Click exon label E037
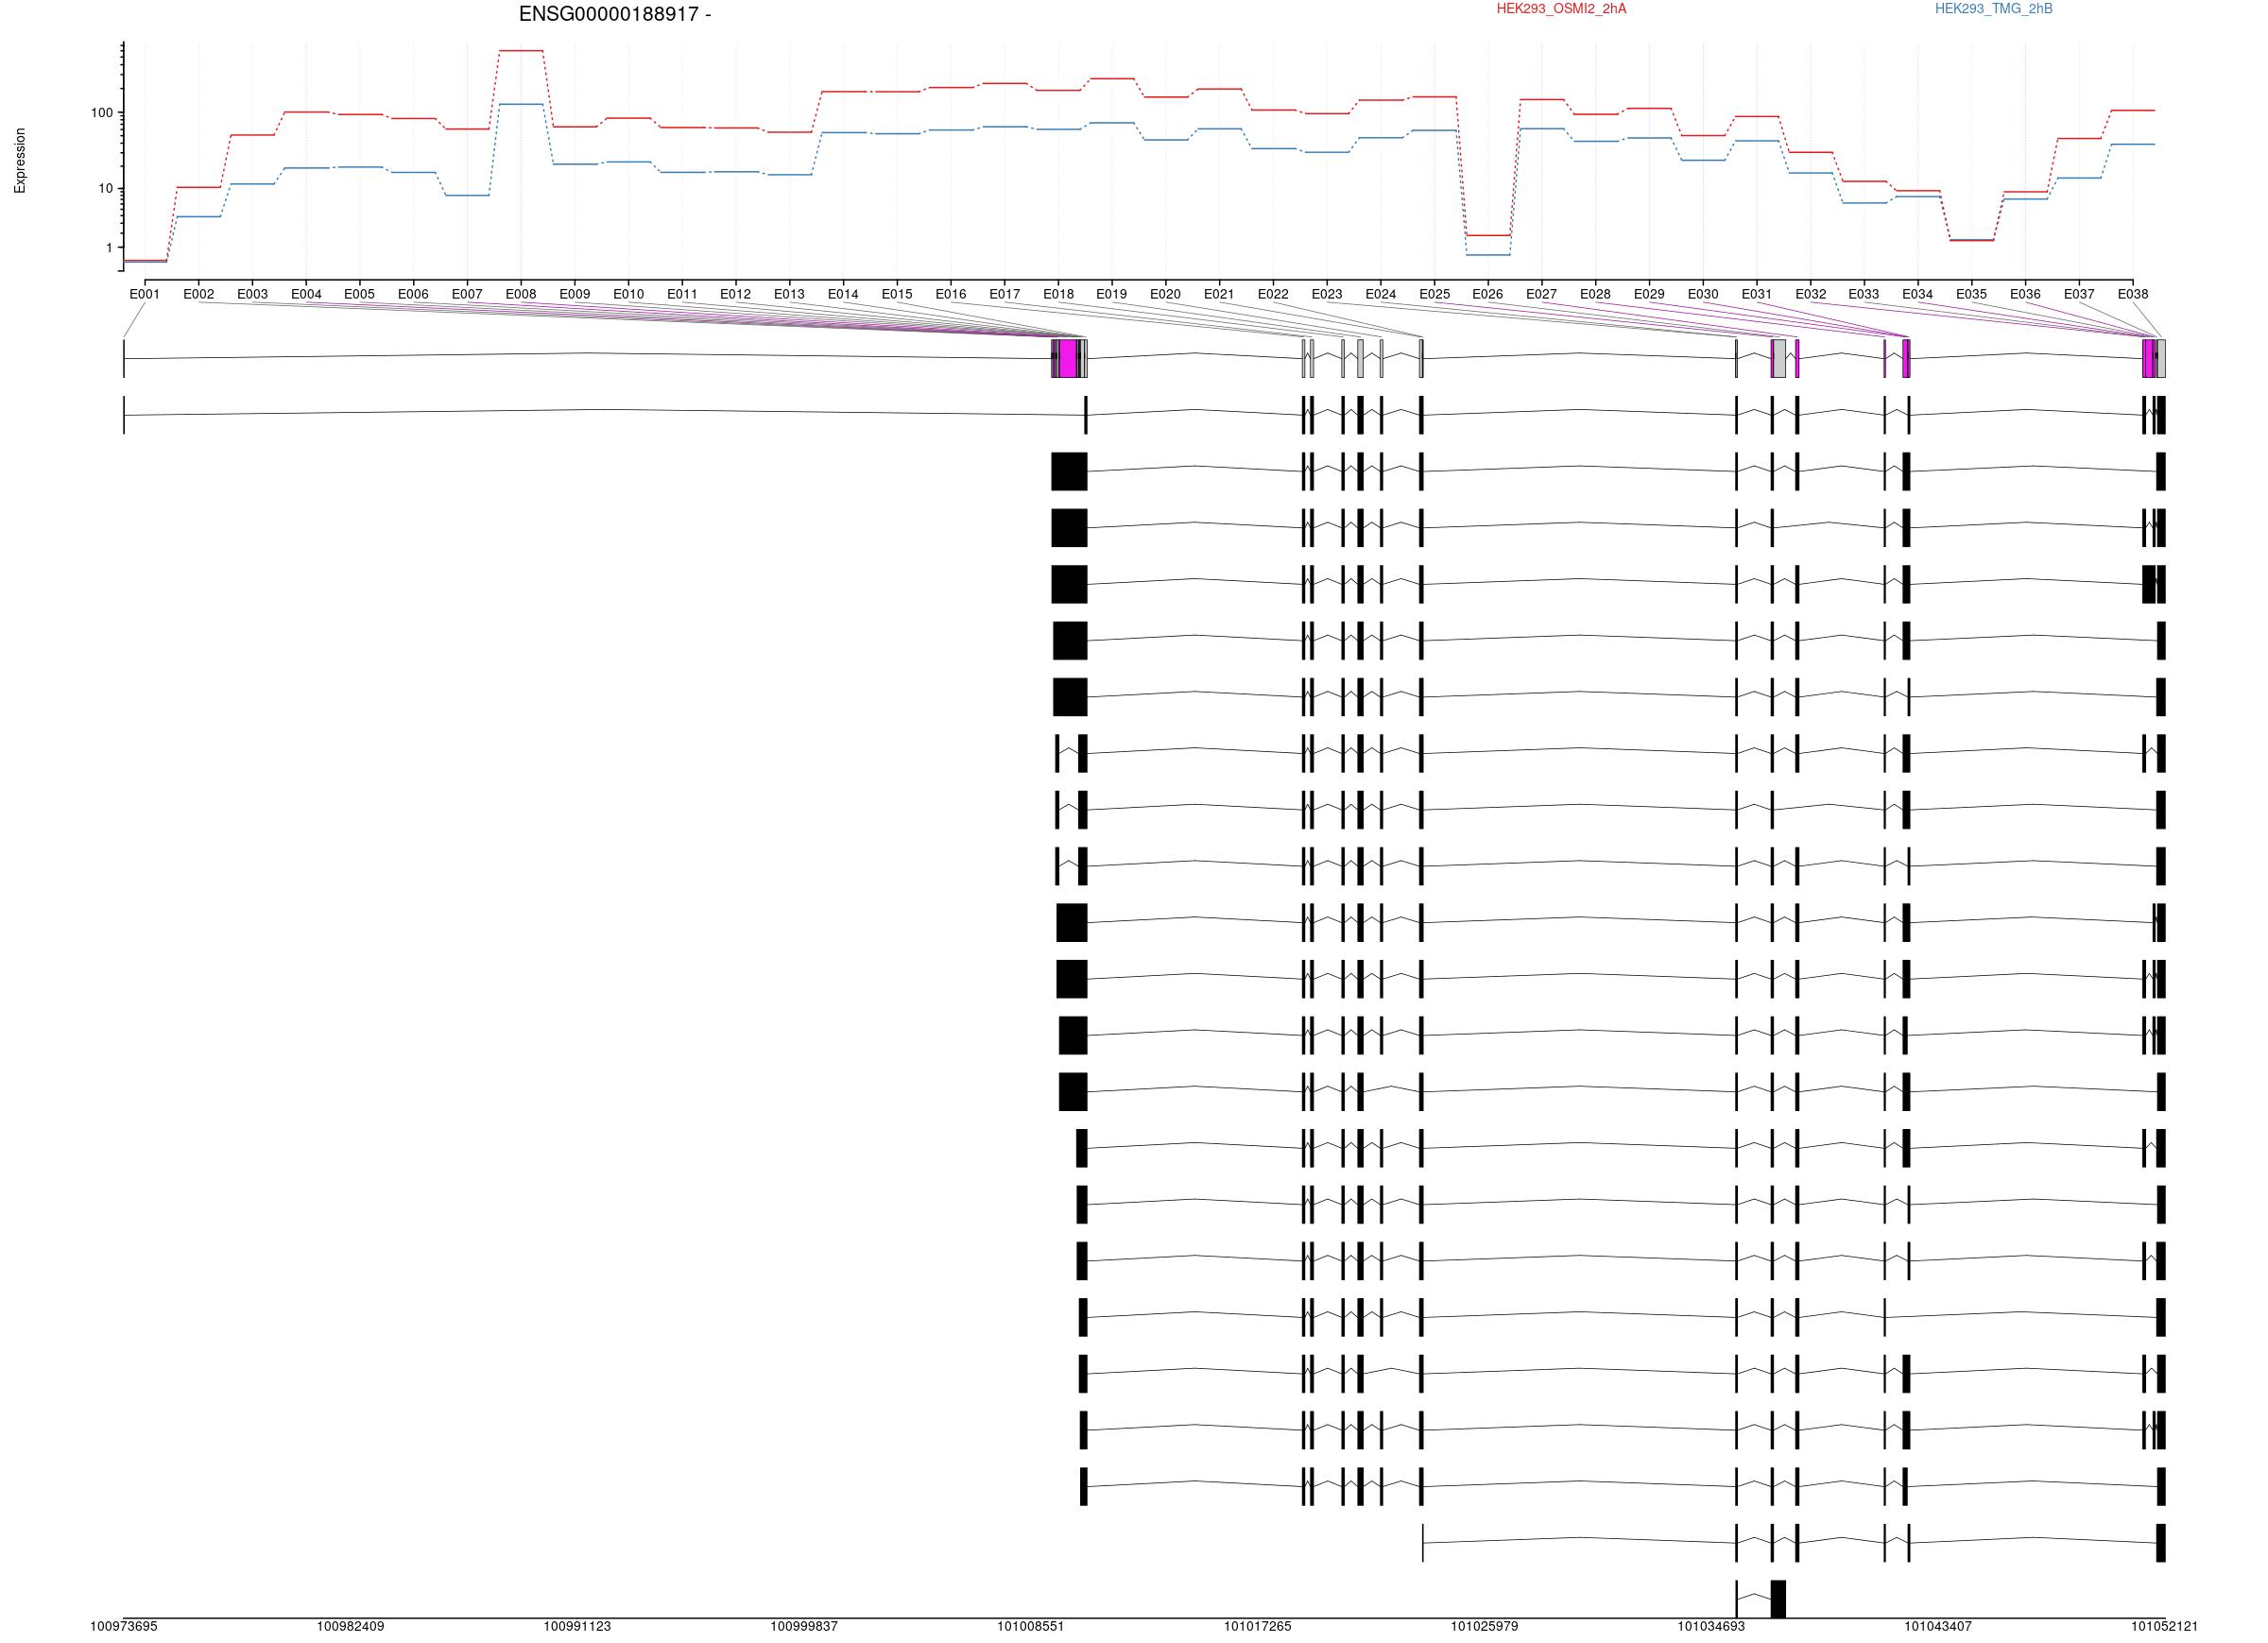Screen dimensions: 2268x1643 2079,294
